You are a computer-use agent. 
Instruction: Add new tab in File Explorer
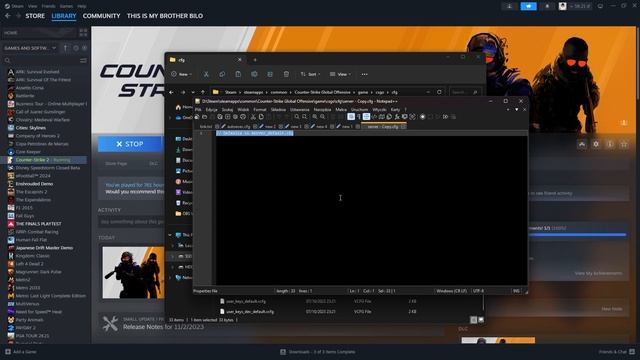(255, 60)
